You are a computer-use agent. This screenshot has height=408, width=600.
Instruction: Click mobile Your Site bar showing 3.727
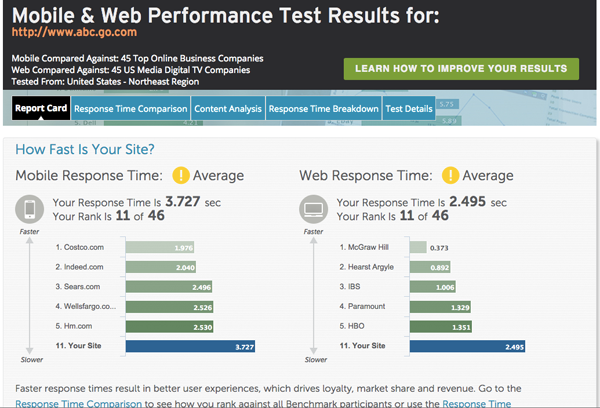point(190,346)
